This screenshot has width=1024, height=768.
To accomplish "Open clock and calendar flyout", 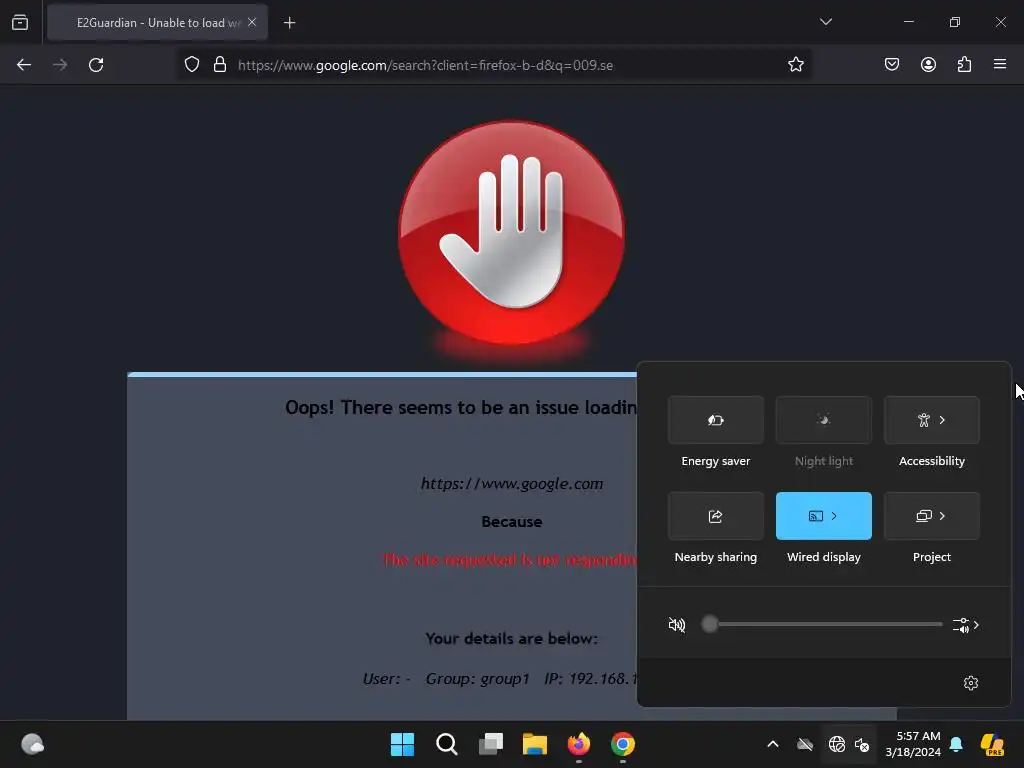I will 912,744.
